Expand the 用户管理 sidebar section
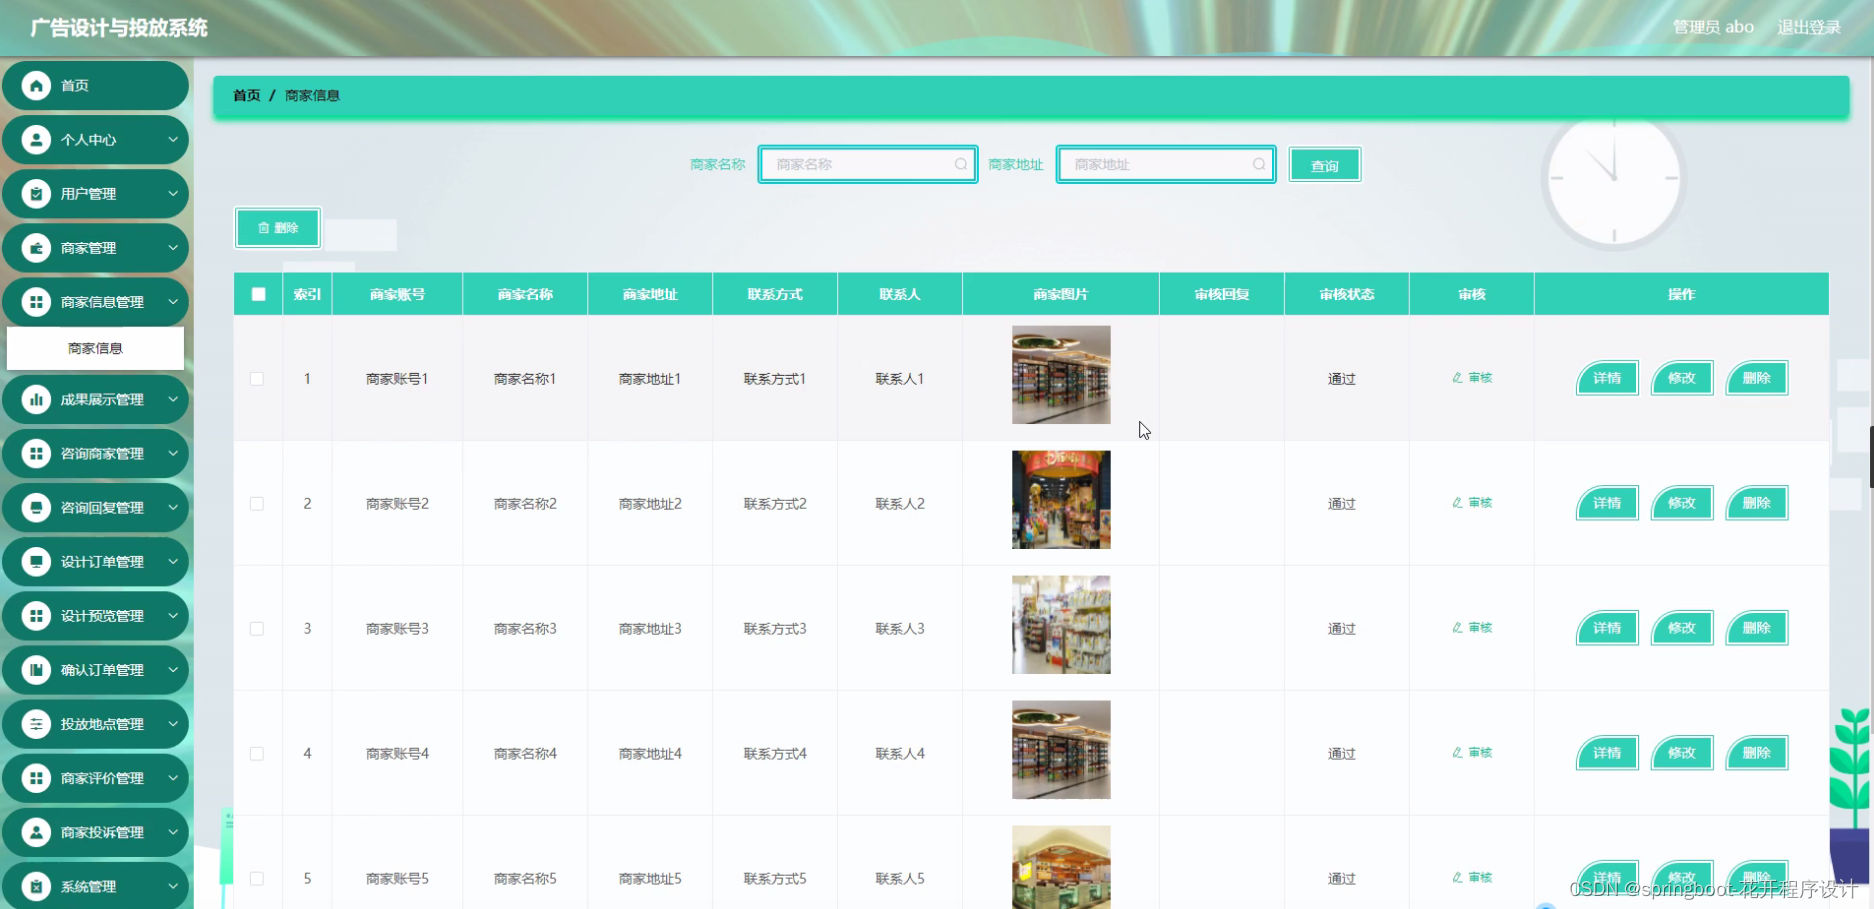Screen dimensions: 1874x909 pos(95,193)
